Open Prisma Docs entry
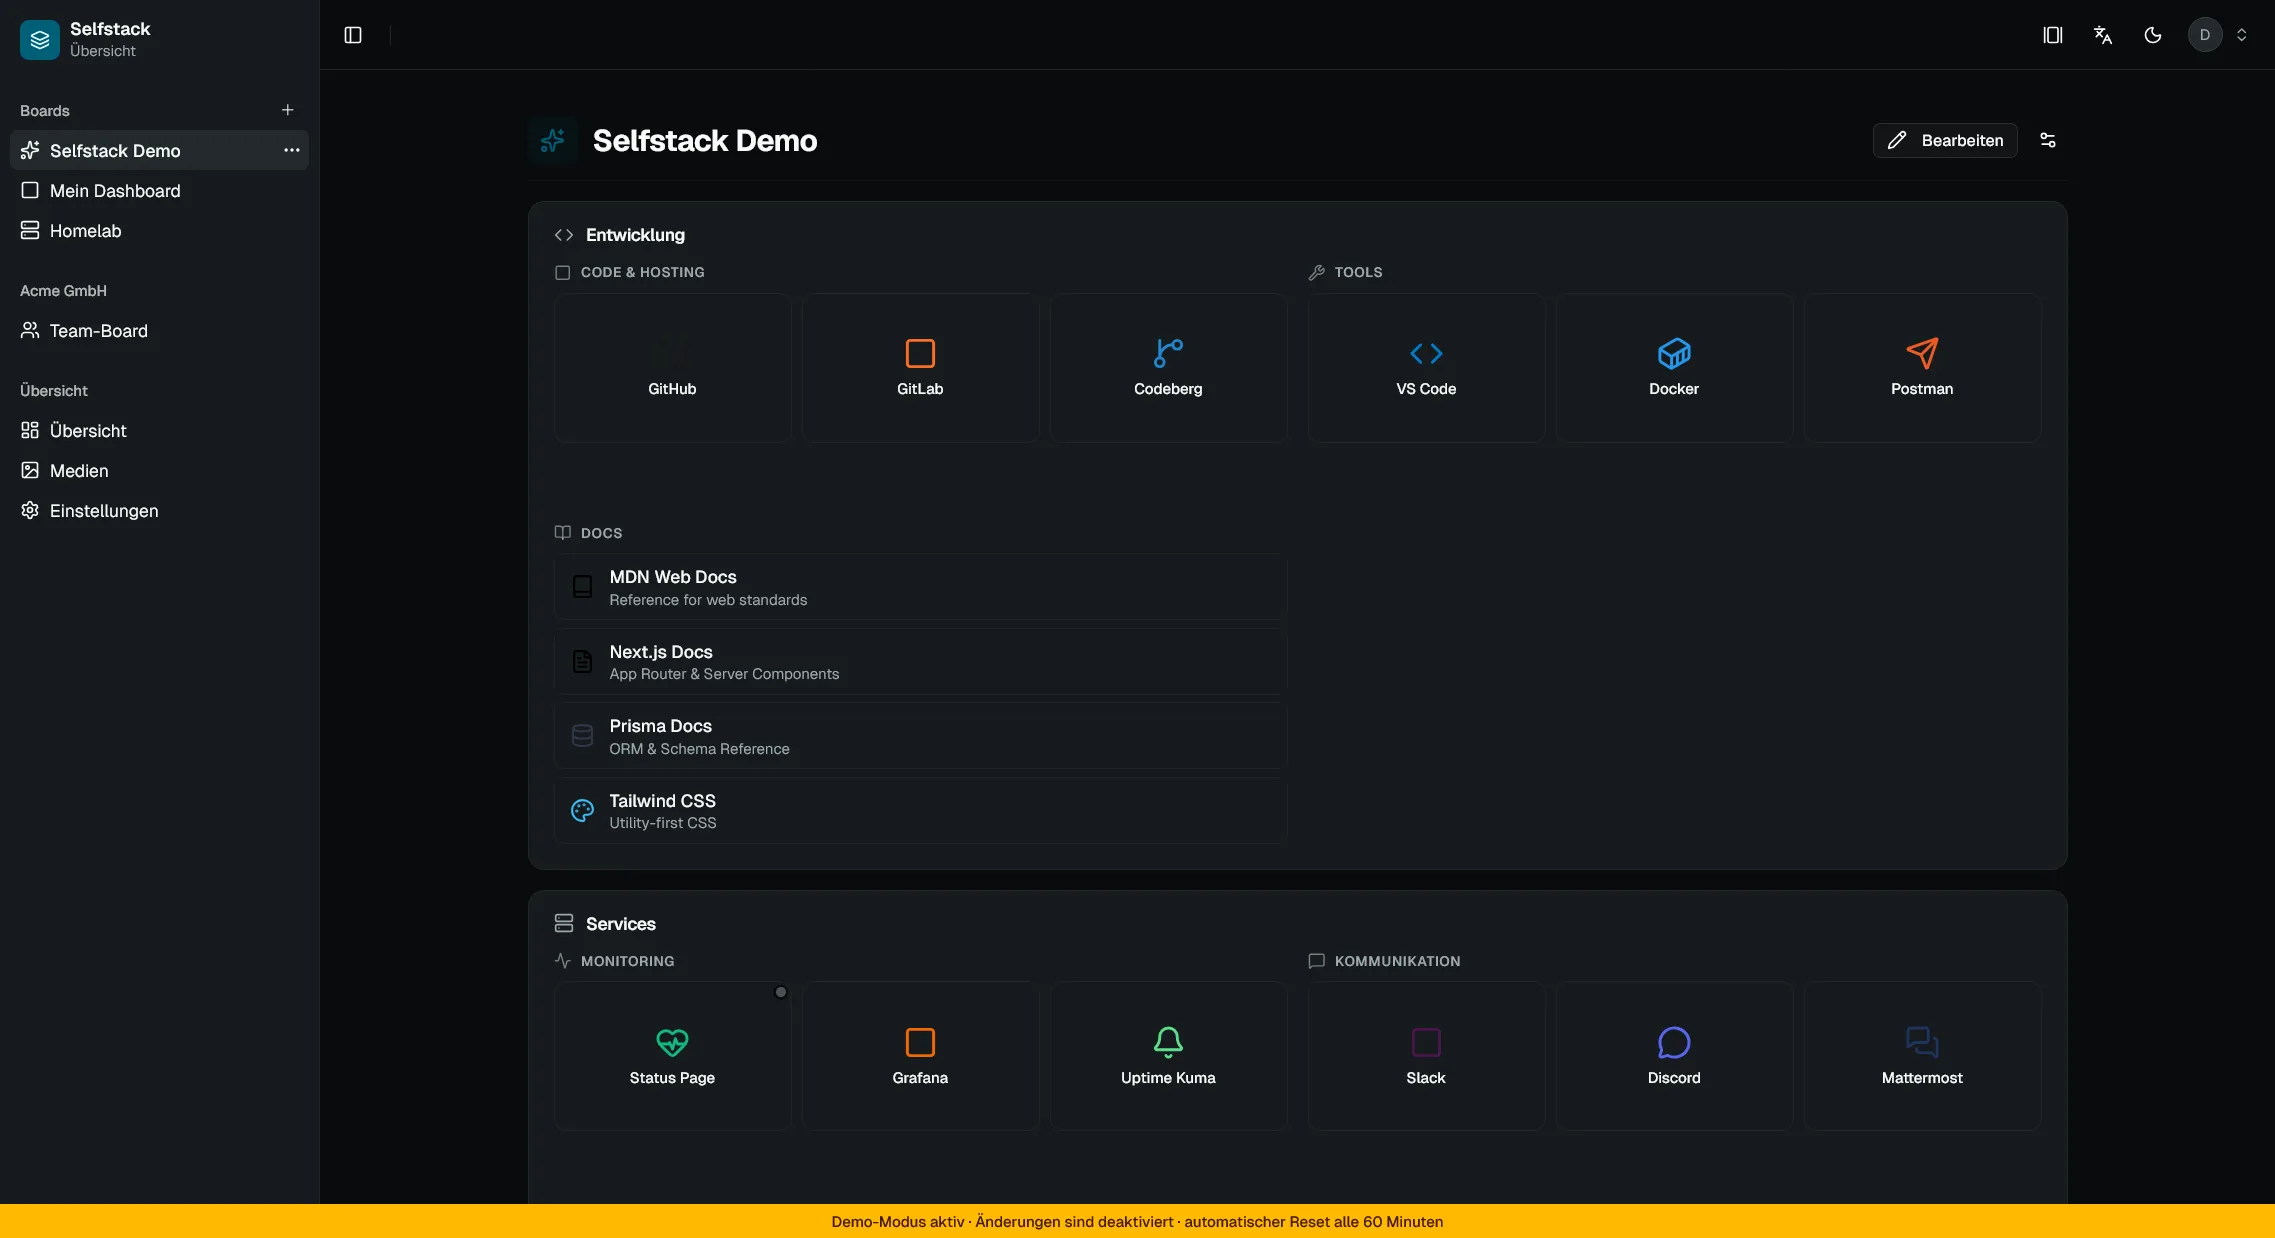The image size is (2275, 1238). point(920,736)
